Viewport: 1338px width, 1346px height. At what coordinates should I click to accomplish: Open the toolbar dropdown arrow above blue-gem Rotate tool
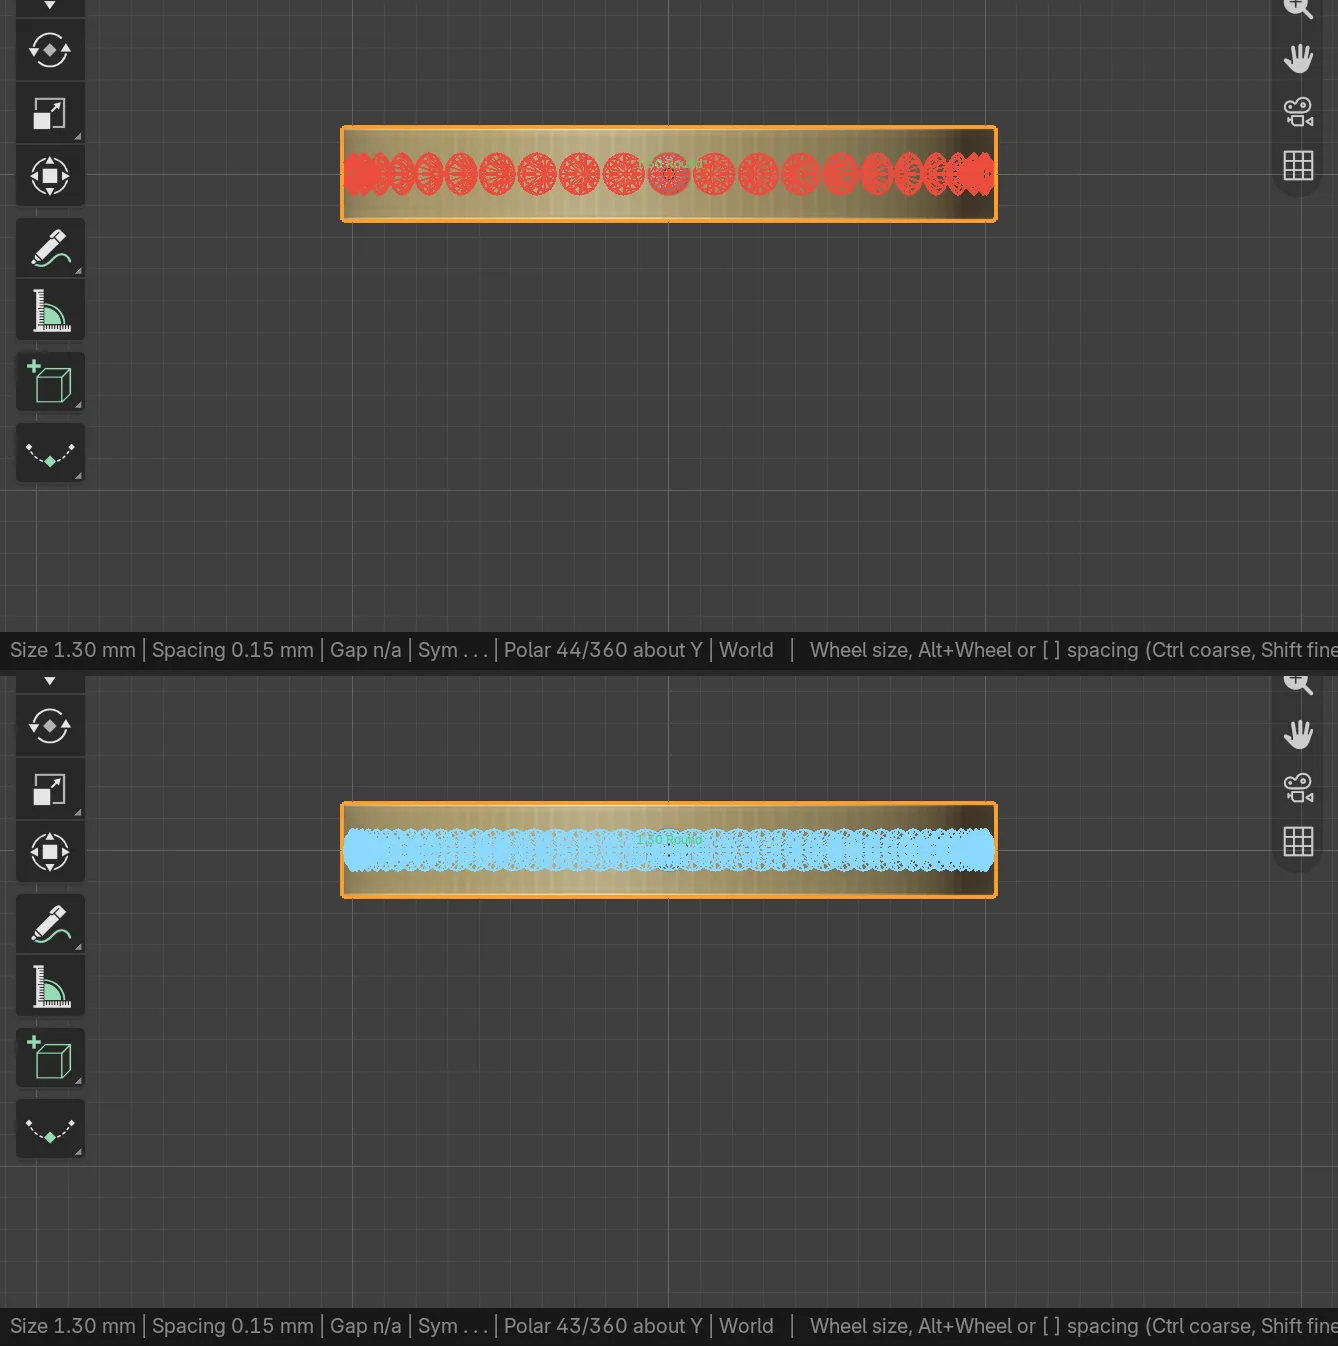pyautogui.click(x=50, y=682)
